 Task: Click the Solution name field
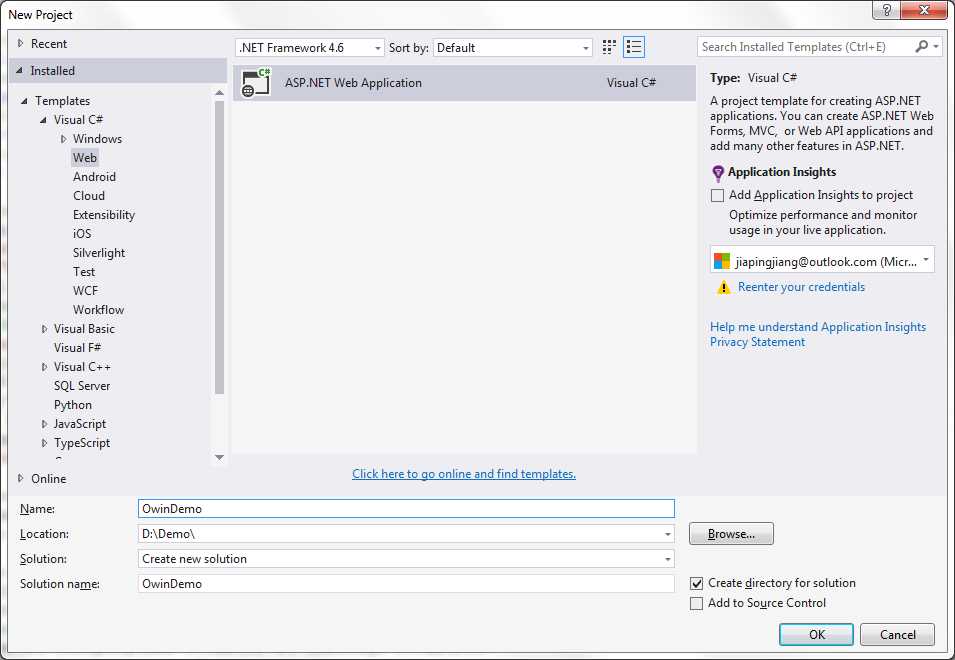point(406,584)
